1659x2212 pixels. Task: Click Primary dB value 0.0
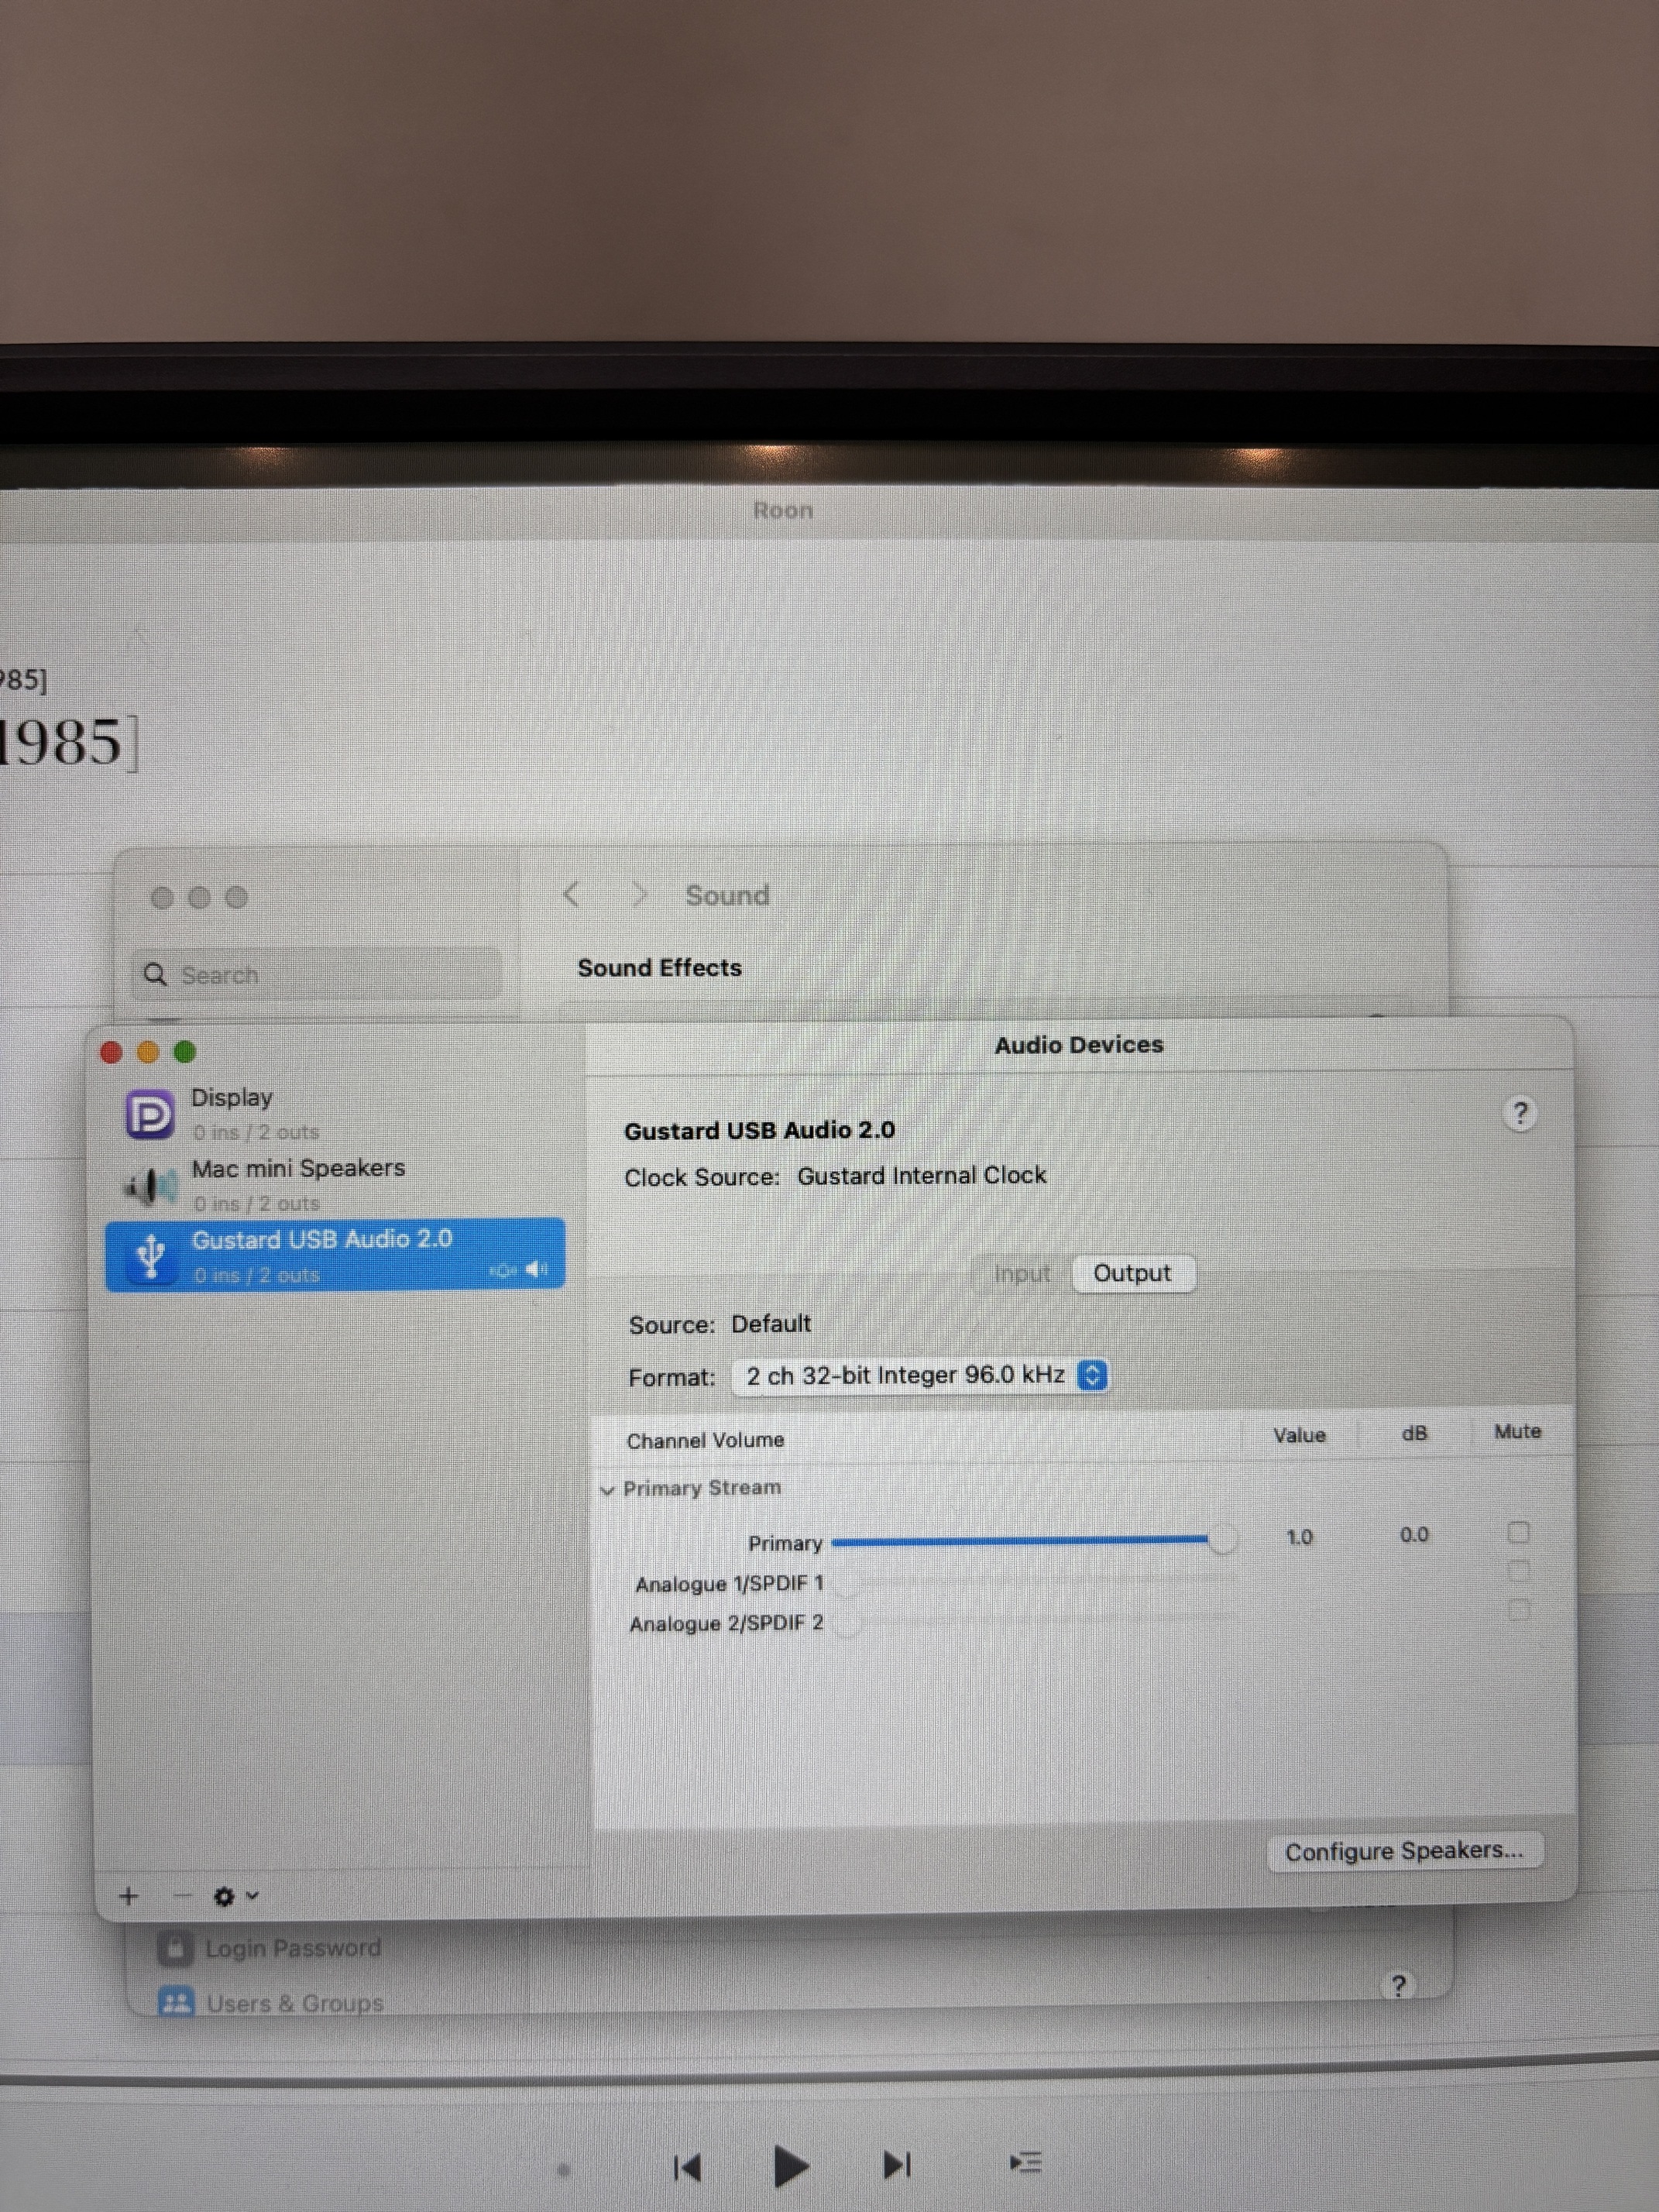pyautogui.click(x=1414, y=1535)
